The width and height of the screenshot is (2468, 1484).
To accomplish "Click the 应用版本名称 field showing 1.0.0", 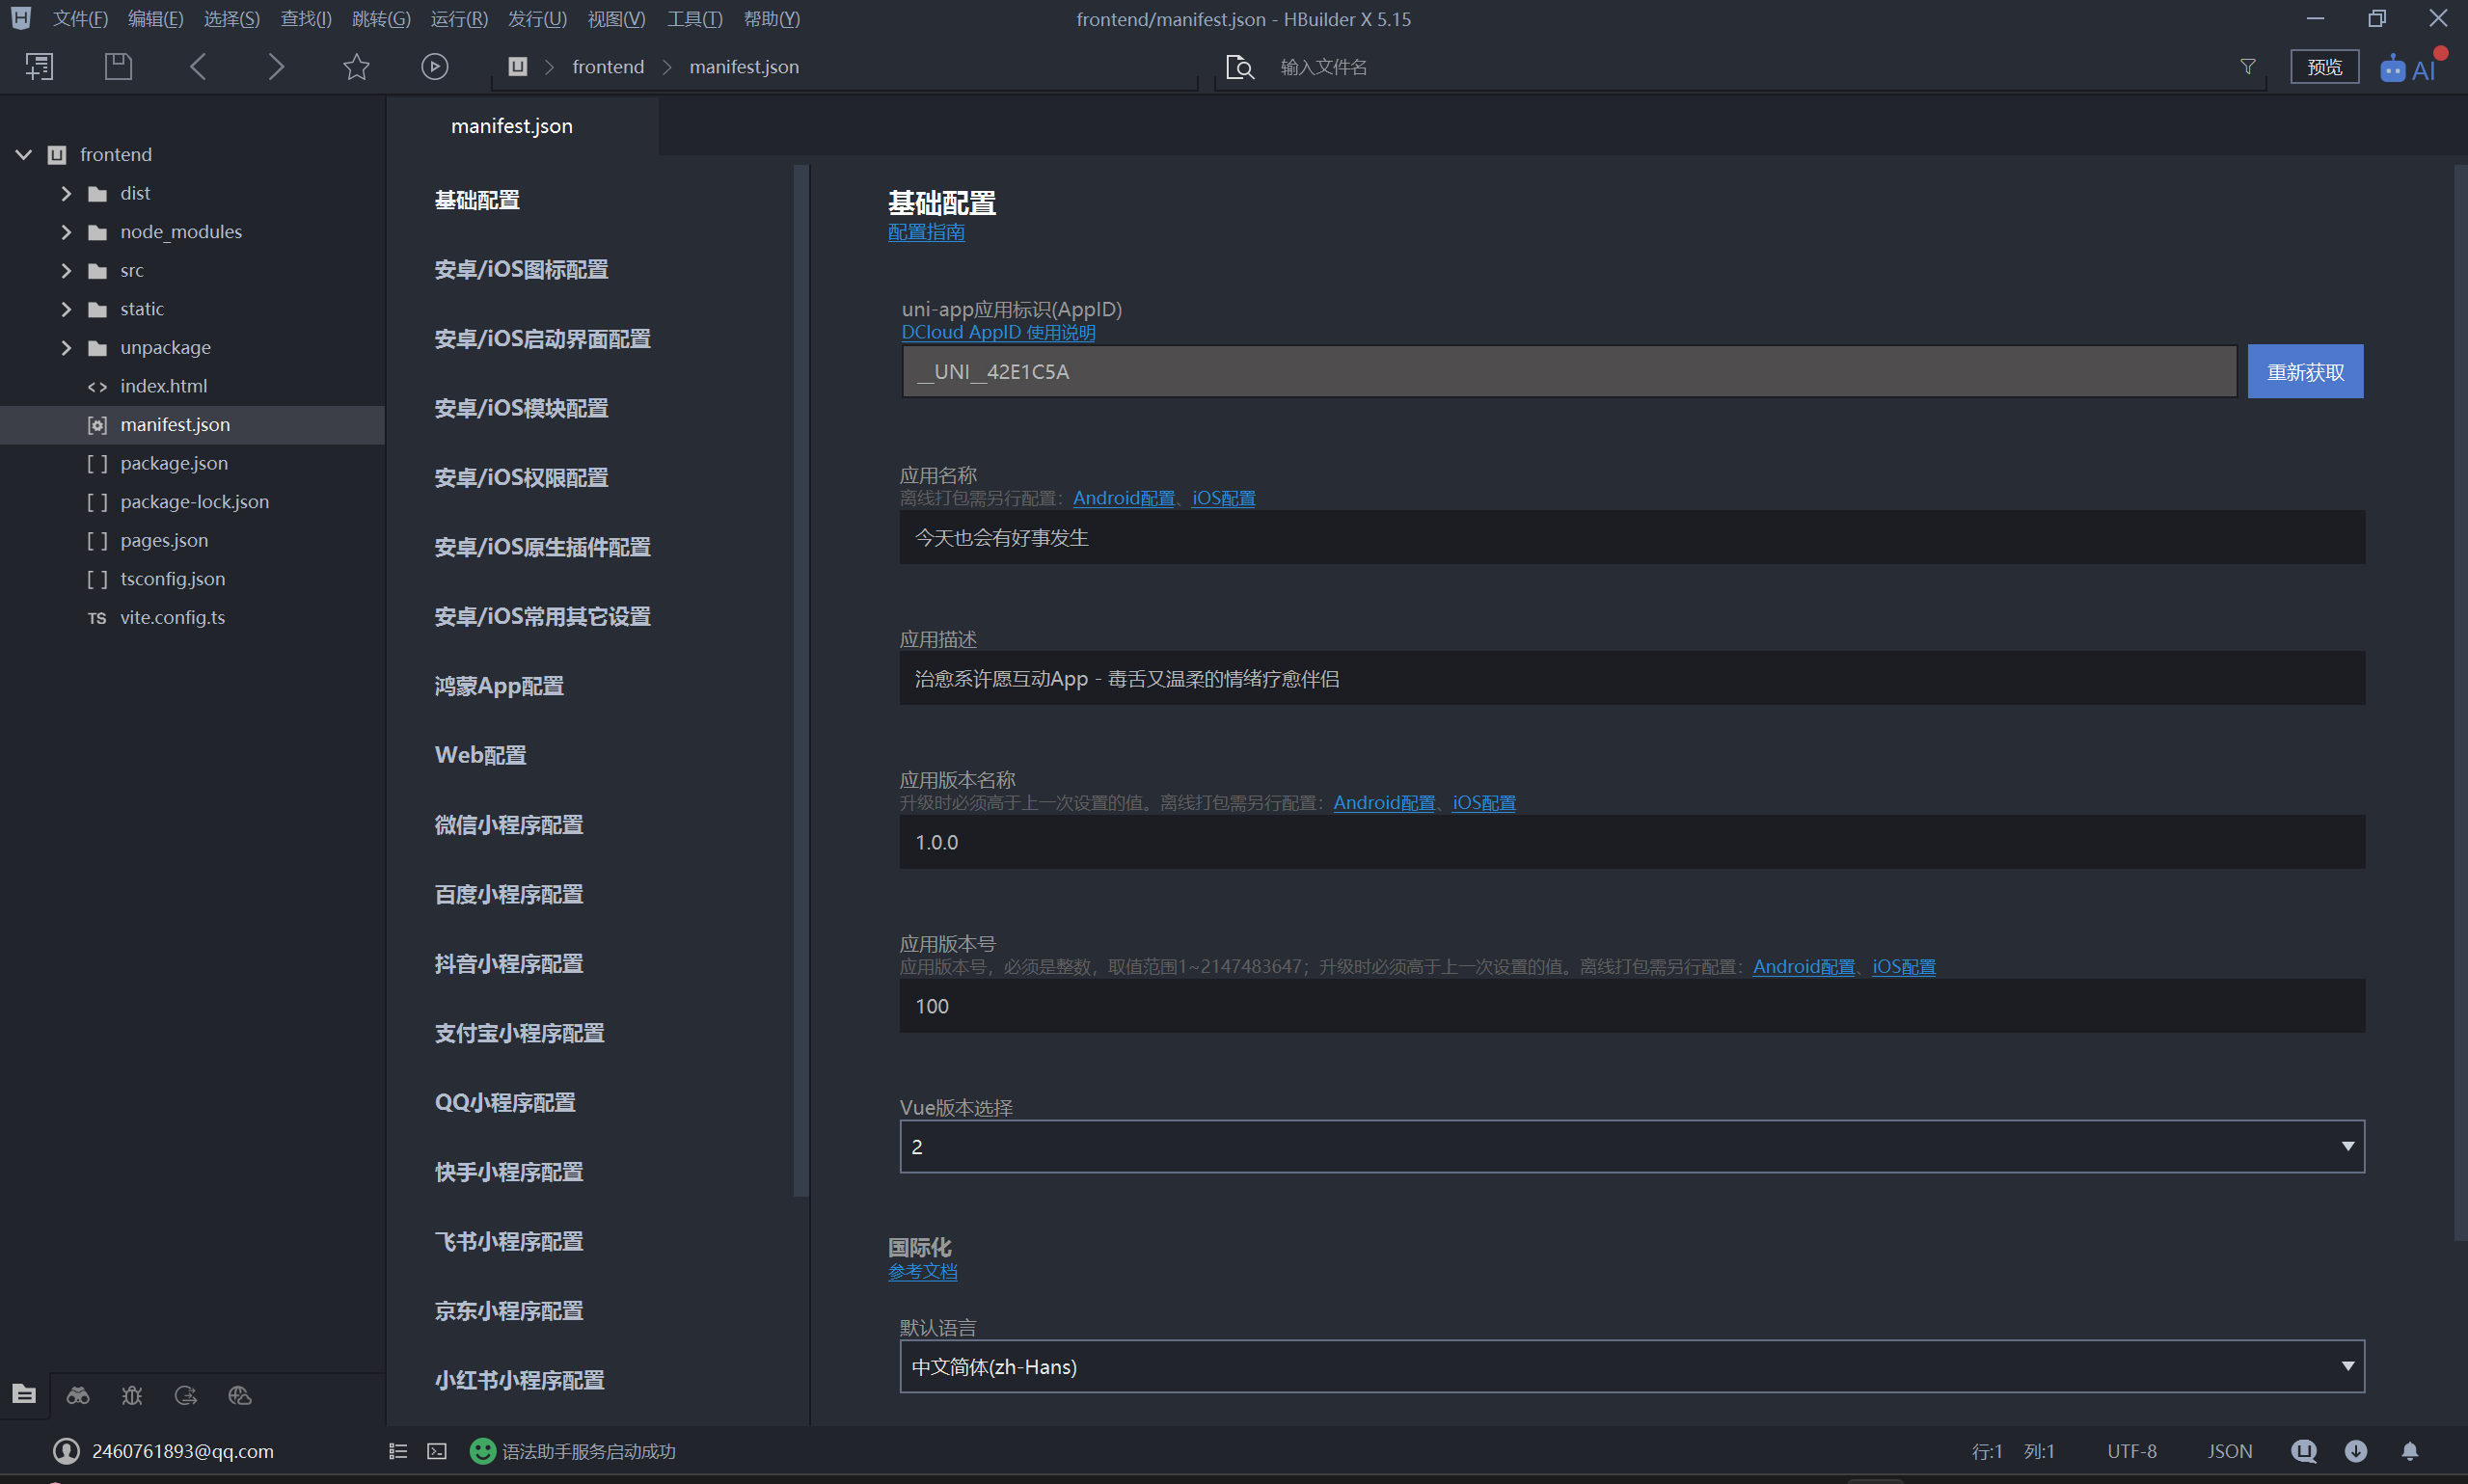I will (1632, 842).
